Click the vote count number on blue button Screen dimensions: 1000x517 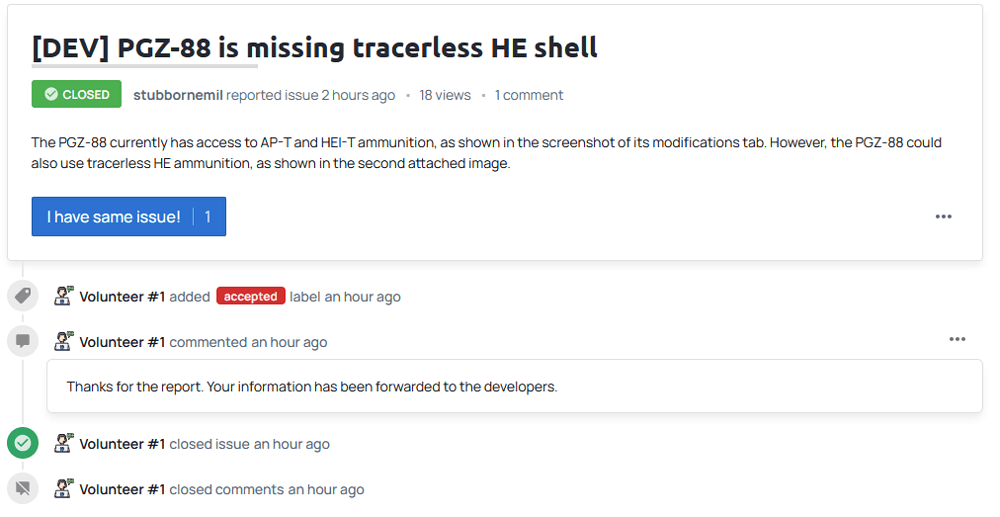[208, 217]
